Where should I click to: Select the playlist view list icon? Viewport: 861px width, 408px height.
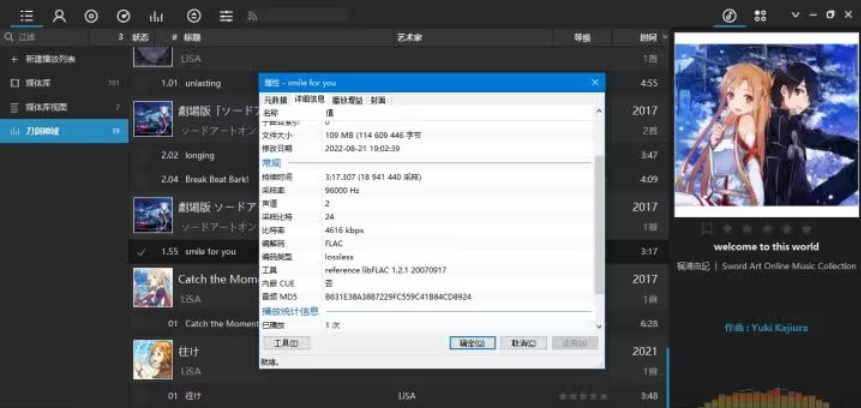click(x=26, y=16)
